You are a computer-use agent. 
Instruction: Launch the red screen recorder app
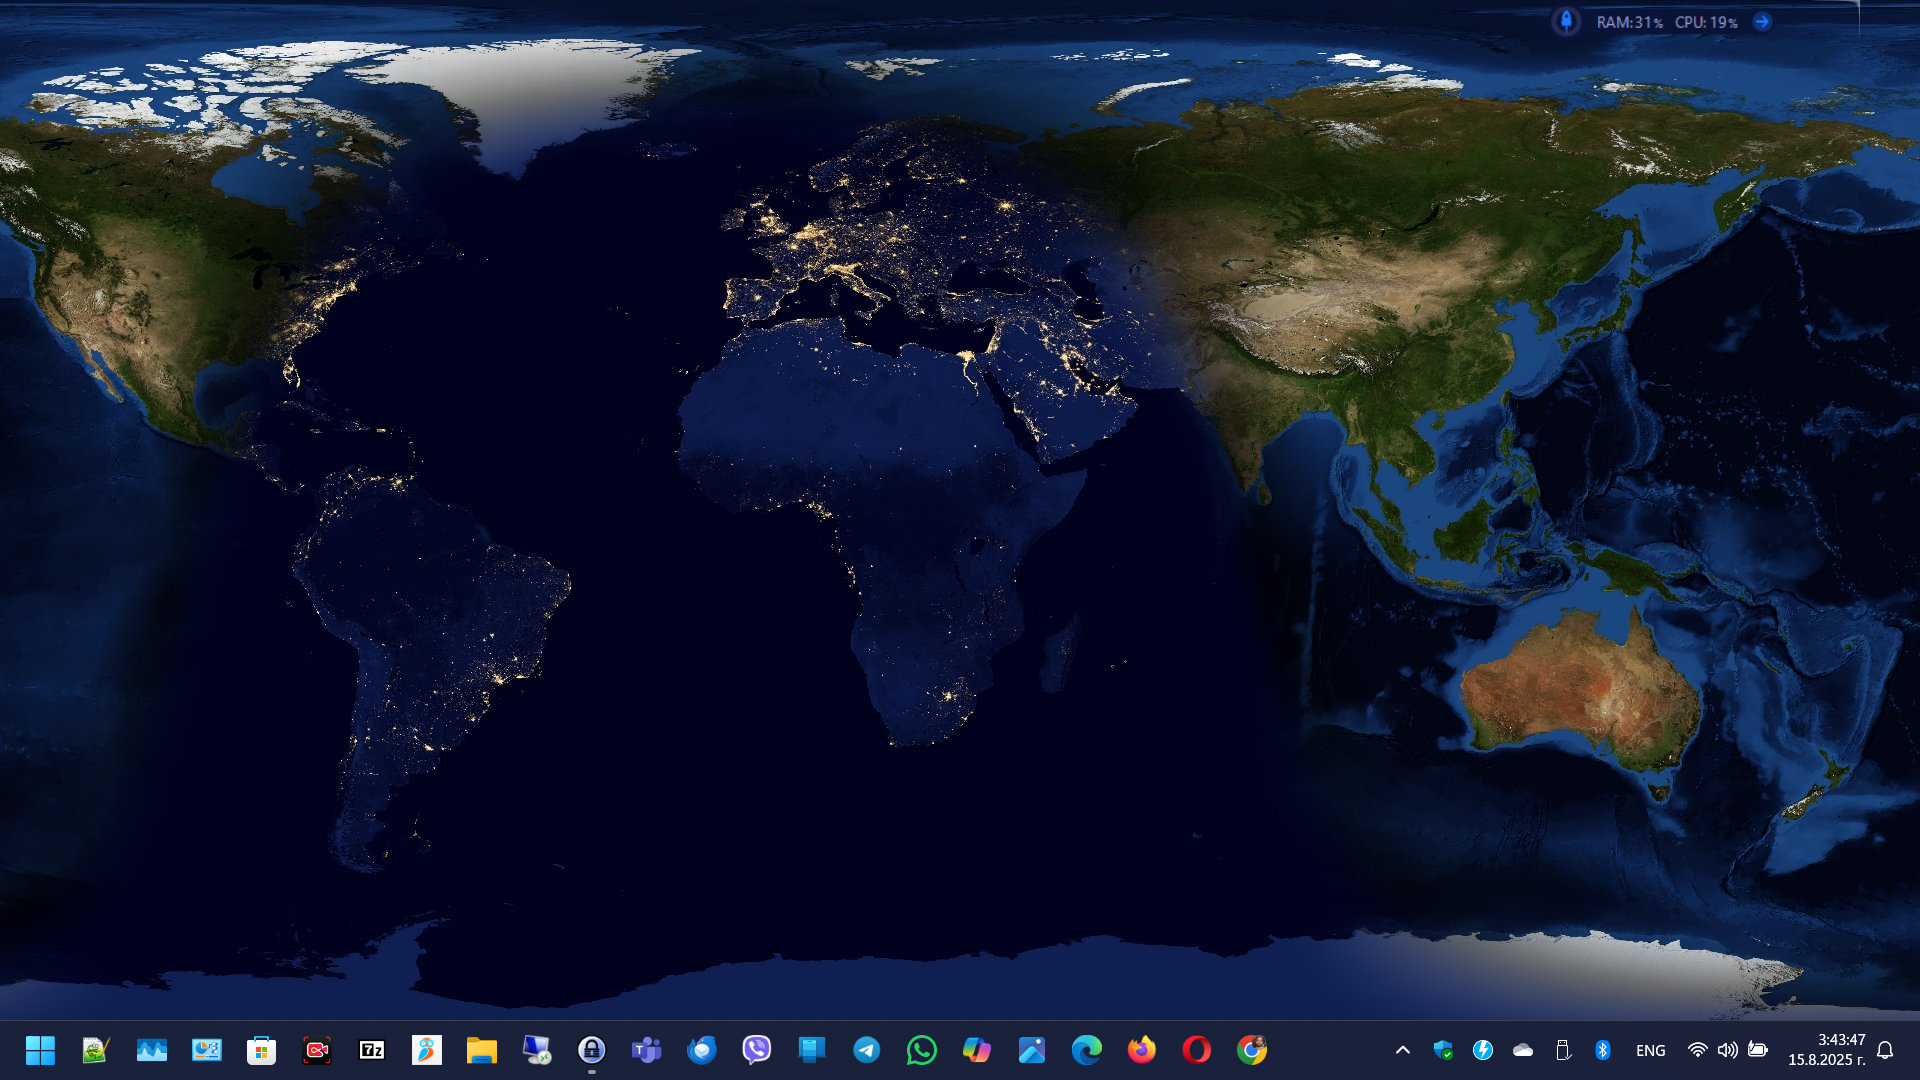[316, 1050]
